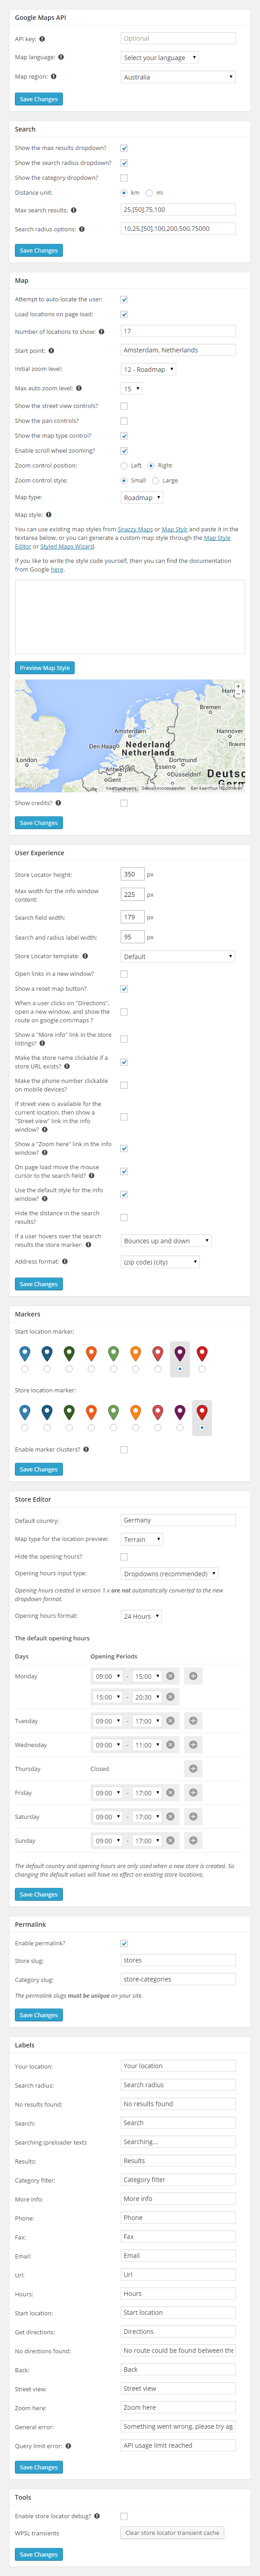Viewport: 260px width, 2576px height.
Task: Open help icon beside Search radius options
Action: point(82,229)
